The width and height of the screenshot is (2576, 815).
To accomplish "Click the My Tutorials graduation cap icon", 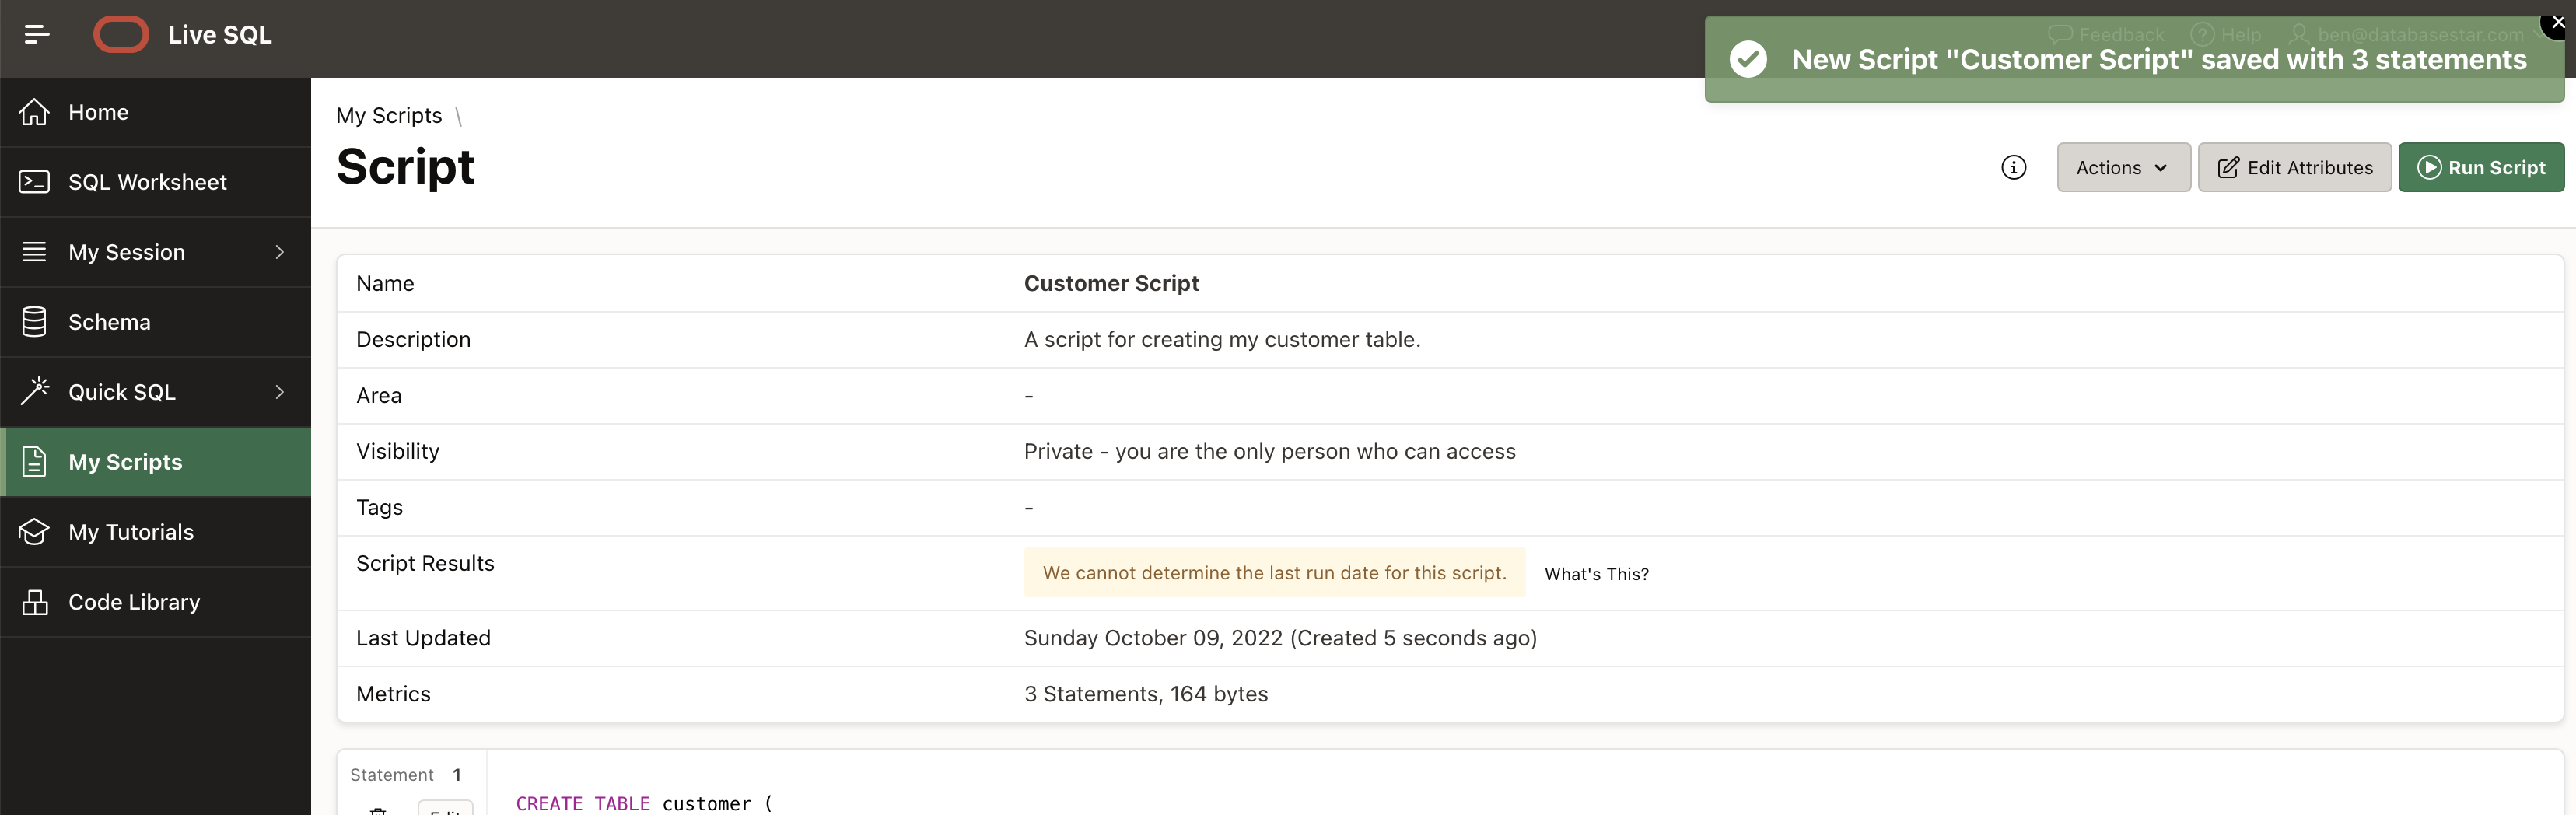I will (x=35, y=532).
